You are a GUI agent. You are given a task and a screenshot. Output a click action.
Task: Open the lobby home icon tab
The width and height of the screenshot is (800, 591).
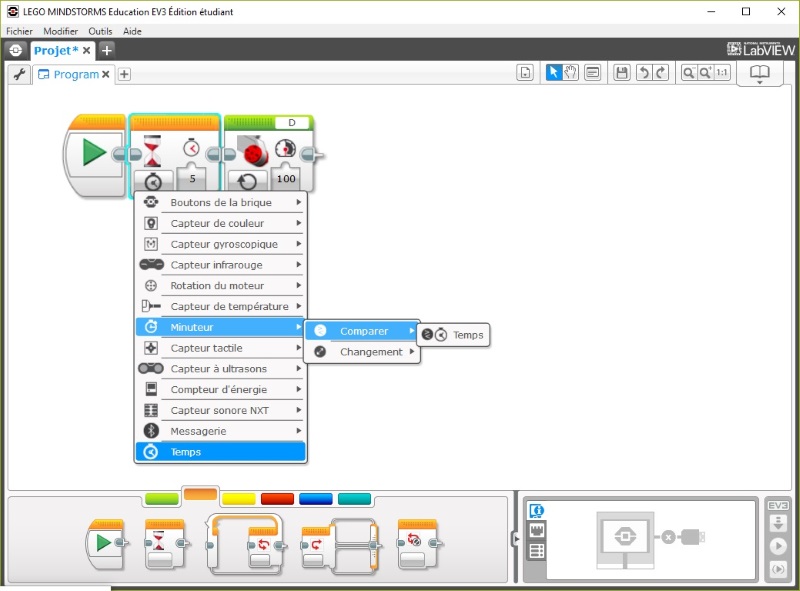pos(15,51)
